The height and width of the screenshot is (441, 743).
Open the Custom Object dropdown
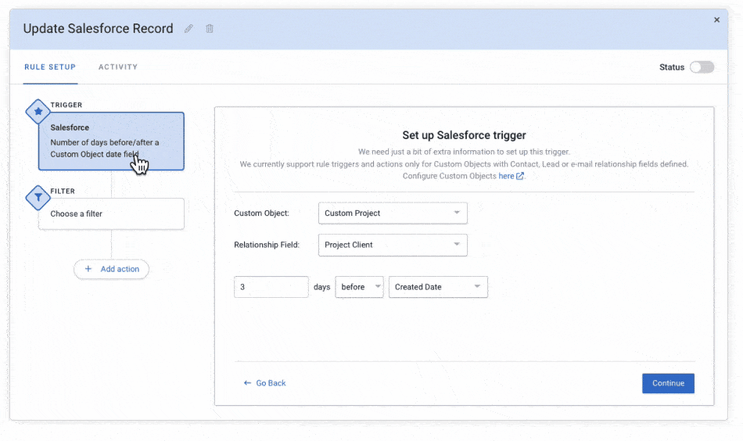pos(392,213)
